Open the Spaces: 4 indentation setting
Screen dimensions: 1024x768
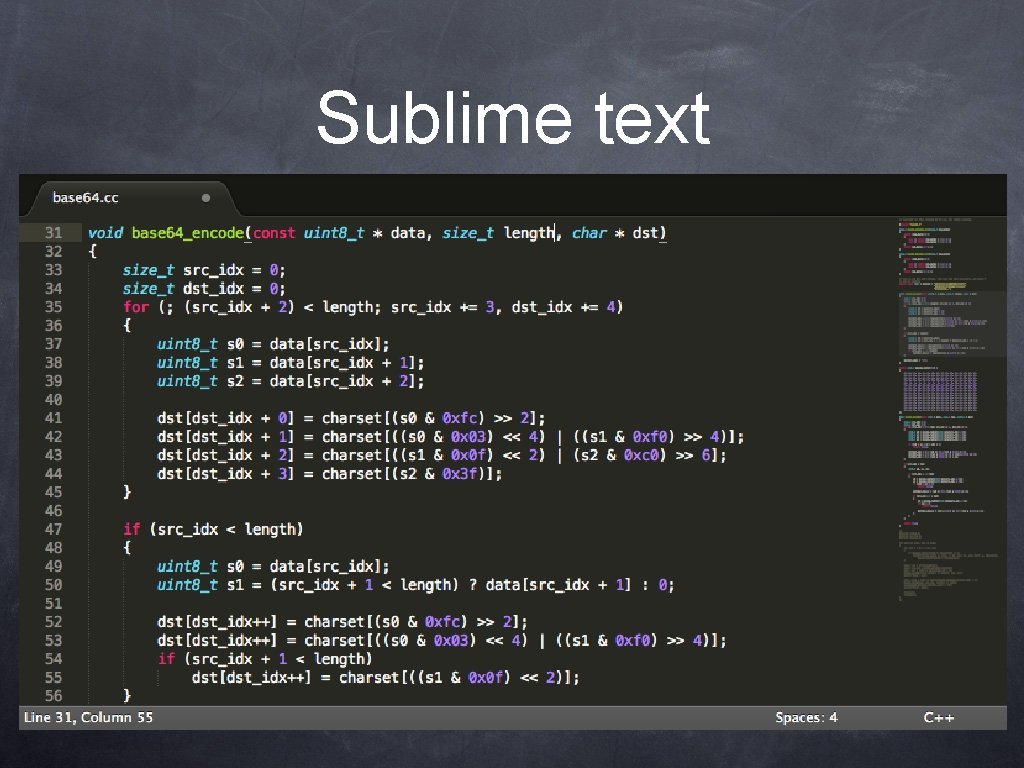[x=806, y=717]
